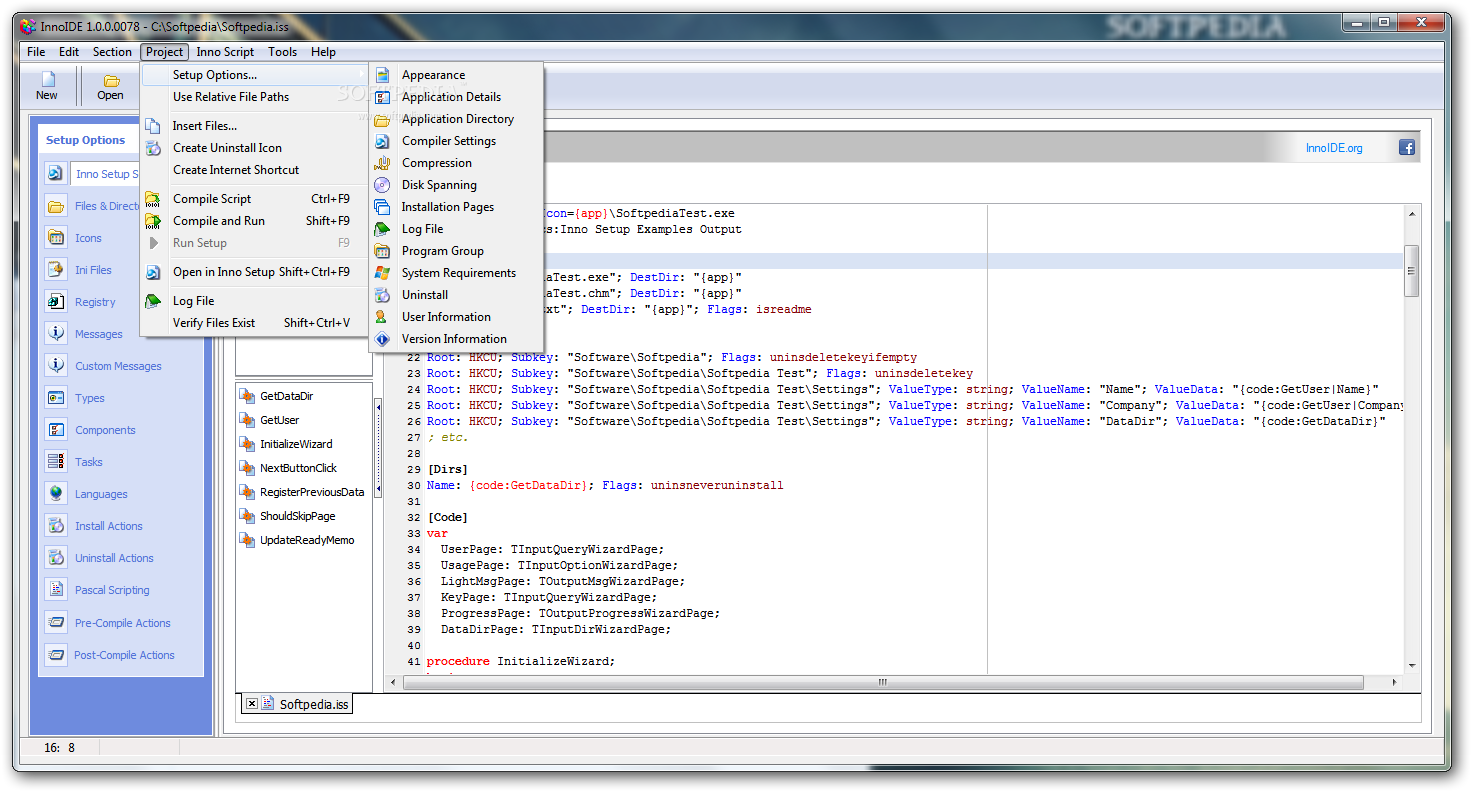Click the Version Information icon

[382, 339]
